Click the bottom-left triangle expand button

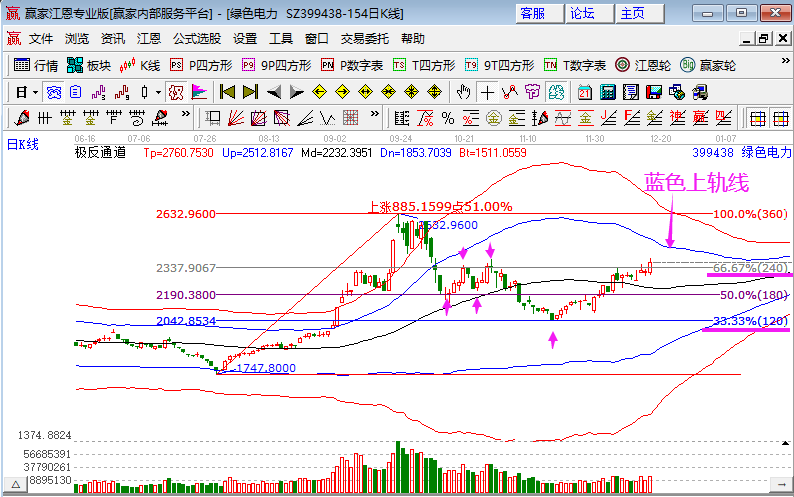coord(16,485)
